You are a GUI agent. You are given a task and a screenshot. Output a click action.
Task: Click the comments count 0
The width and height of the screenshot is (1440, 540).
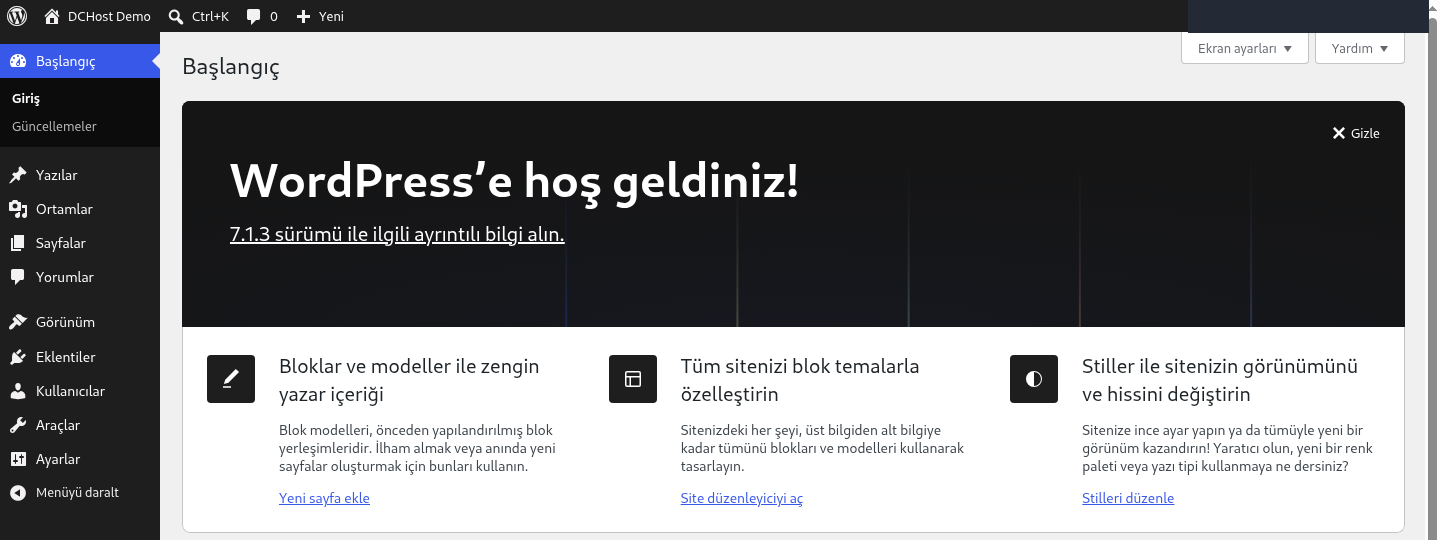(274, 16)
